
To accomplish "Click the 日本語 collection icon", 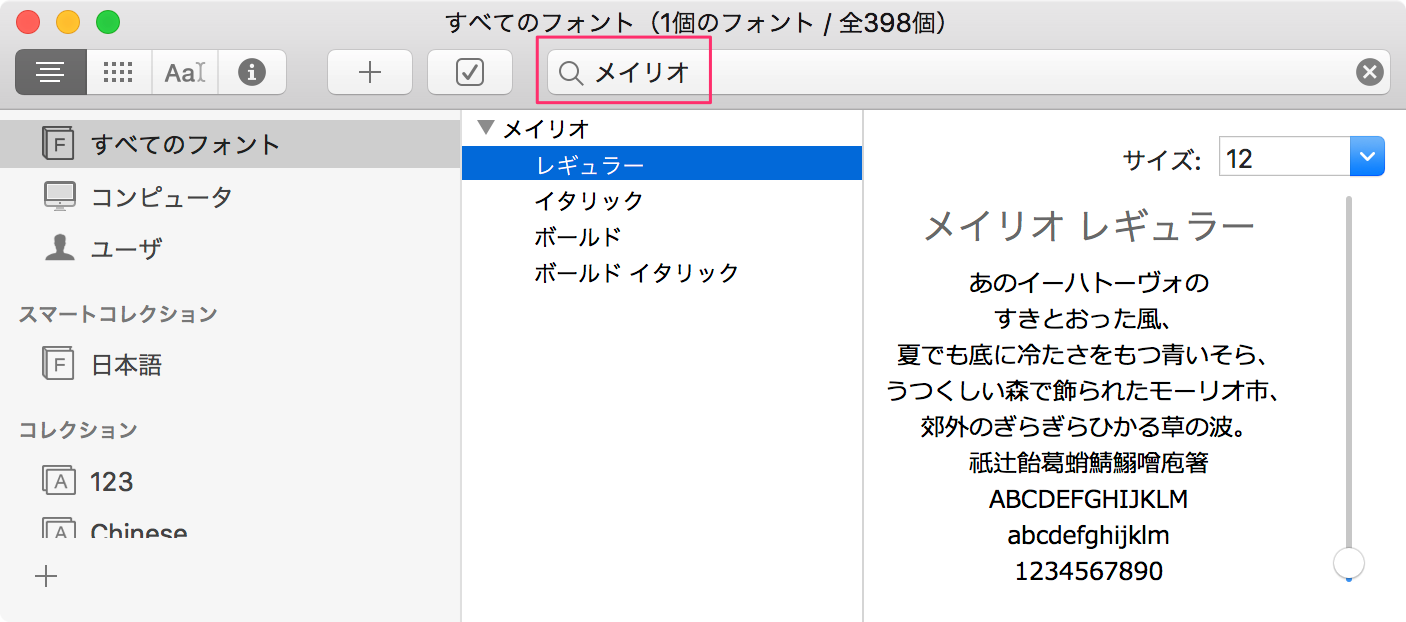I will (59, 365).
